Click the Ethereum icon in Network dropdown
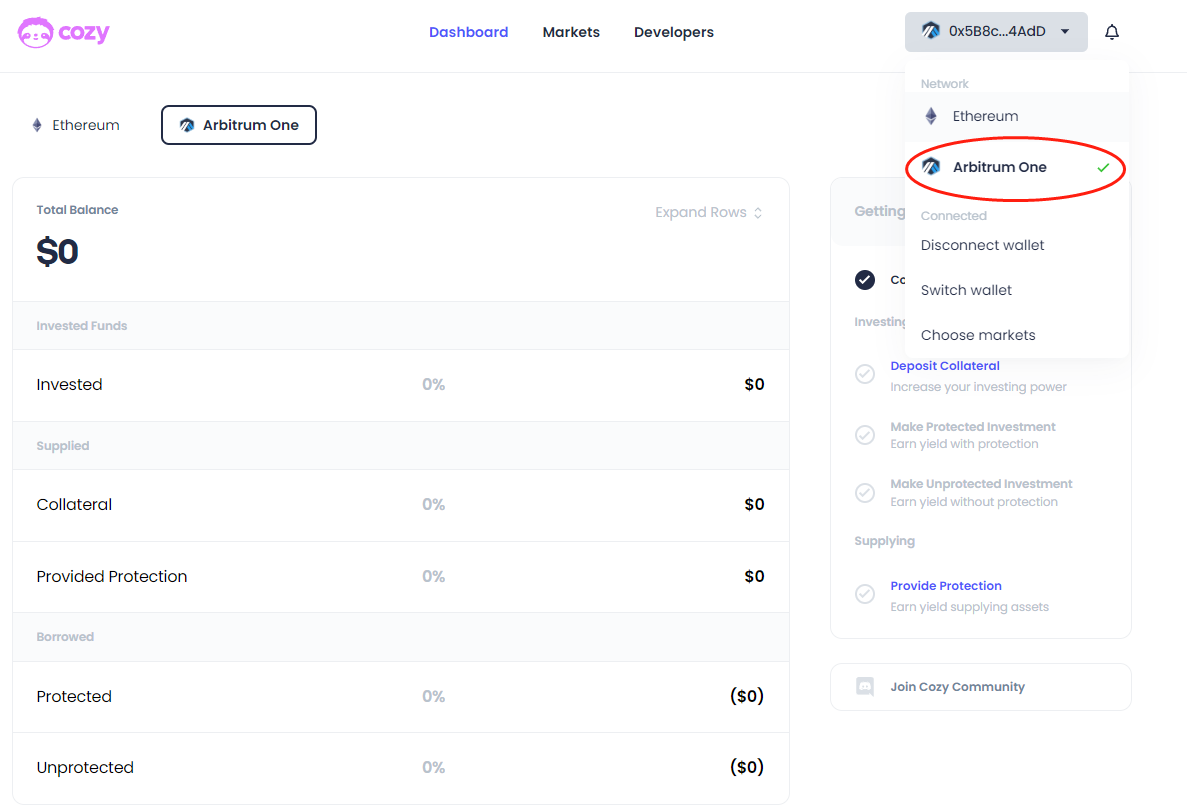The width and height of the screenshot is (1187, 806). (931, 116)
